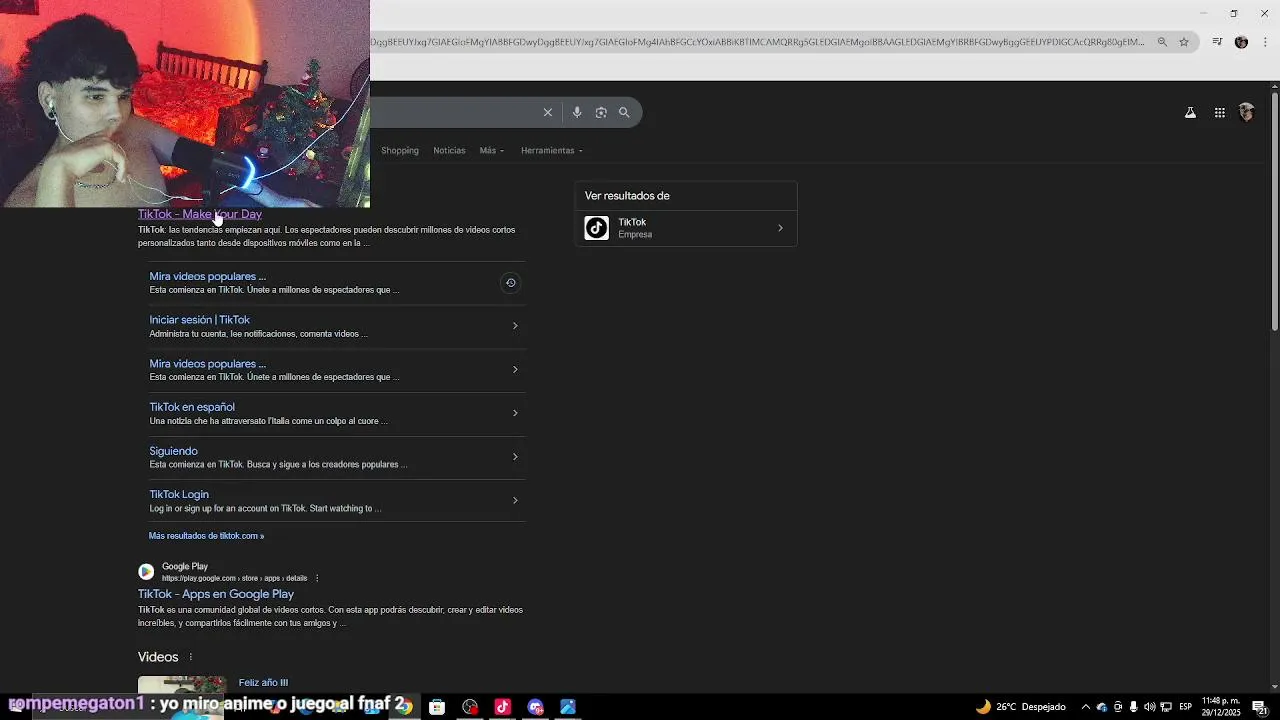Expand the Herramientas tools dropdown

(x=551, y=151)
